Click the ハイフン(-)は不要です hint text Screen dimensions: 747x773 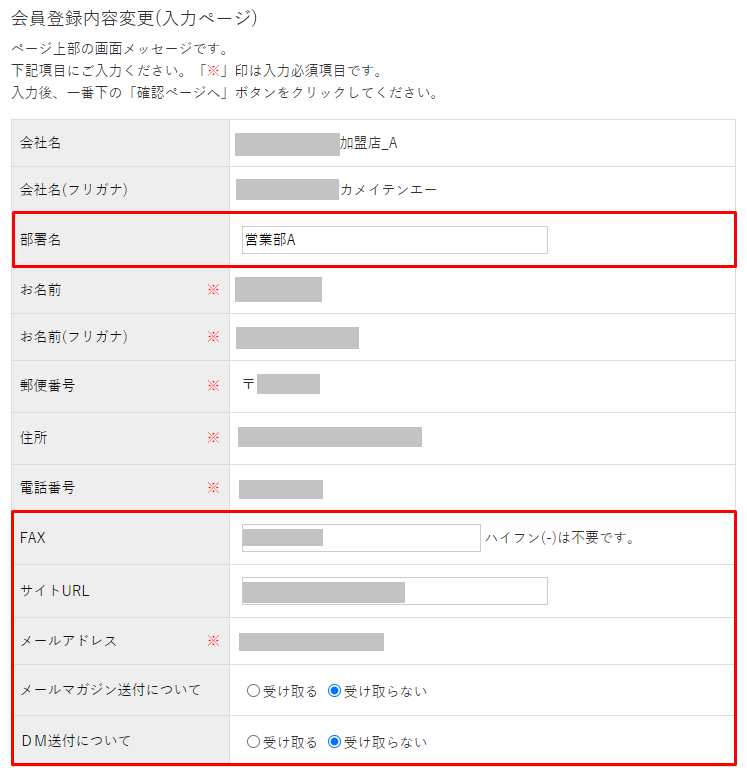click(x=560, y=538)
